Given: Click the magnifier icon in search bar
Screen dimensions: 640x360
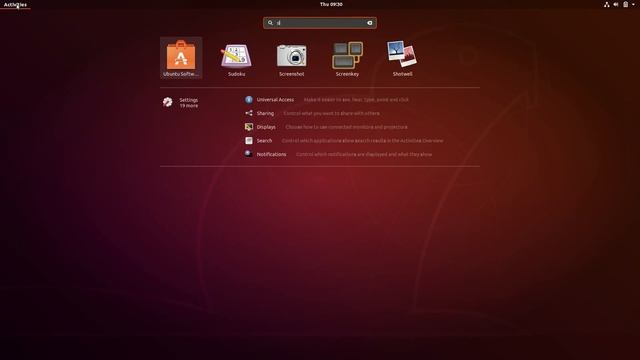Looking at the screenshot, I should pos(270,23).
